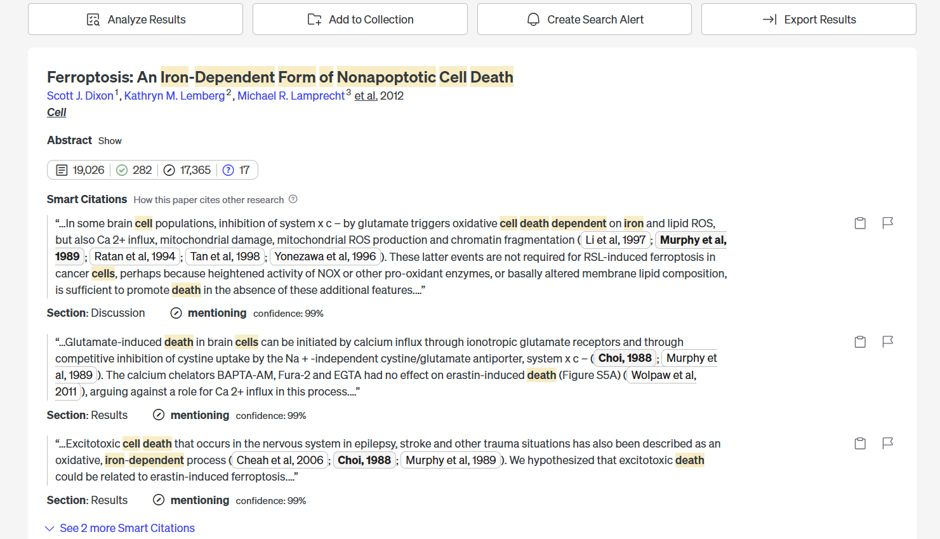Copy the Glutamate-induced death citation with clipboard icon
This screenshot has width=940, height=539.
coord(860,342)
